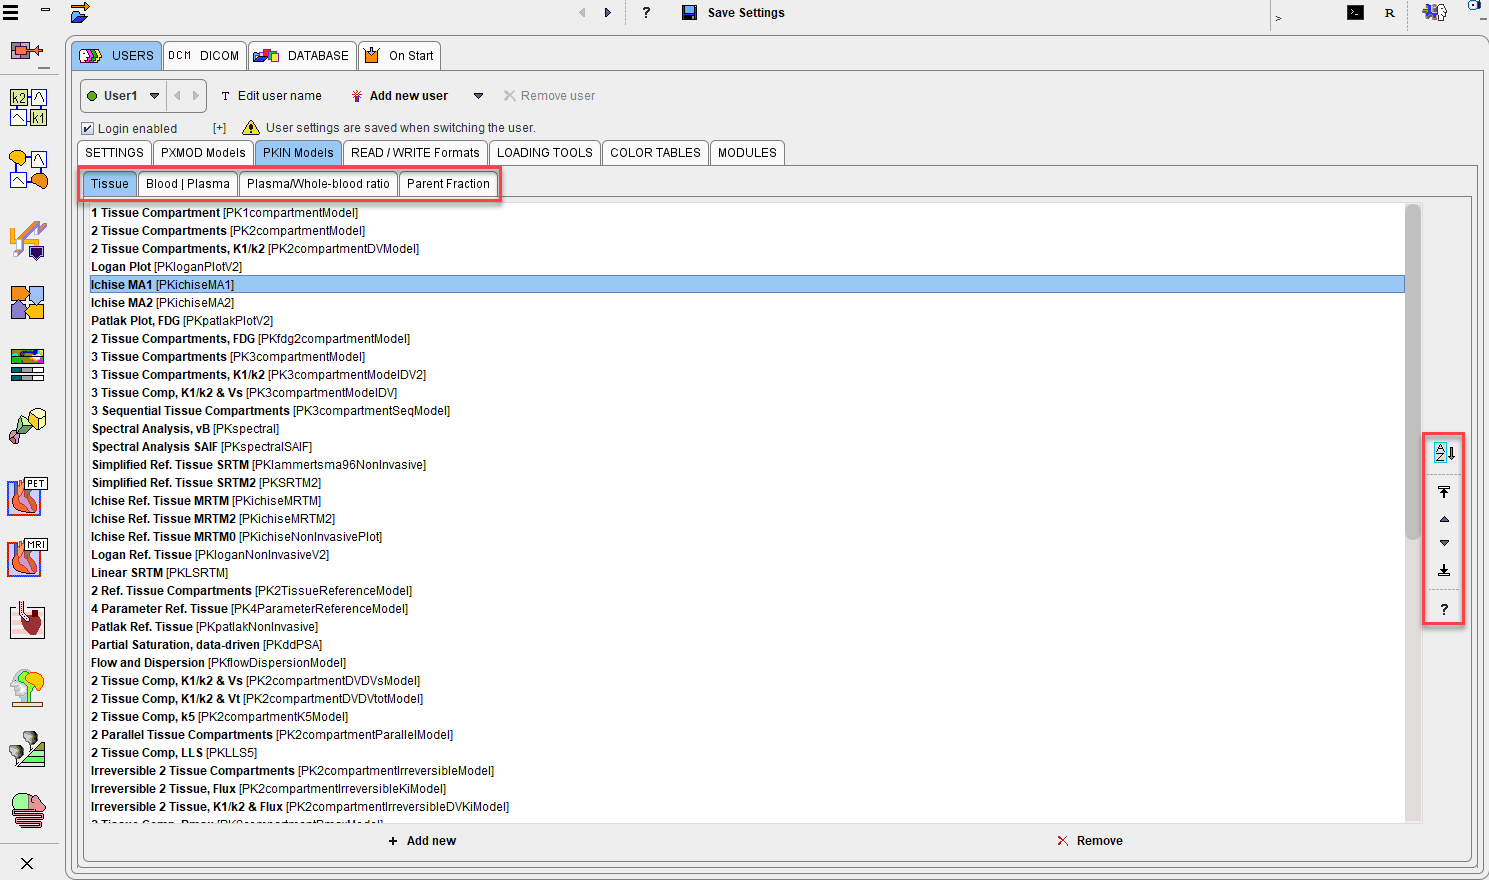Click the question mark help icon in top bar
Screen dimensions: 1489x880
coord(646,13)
